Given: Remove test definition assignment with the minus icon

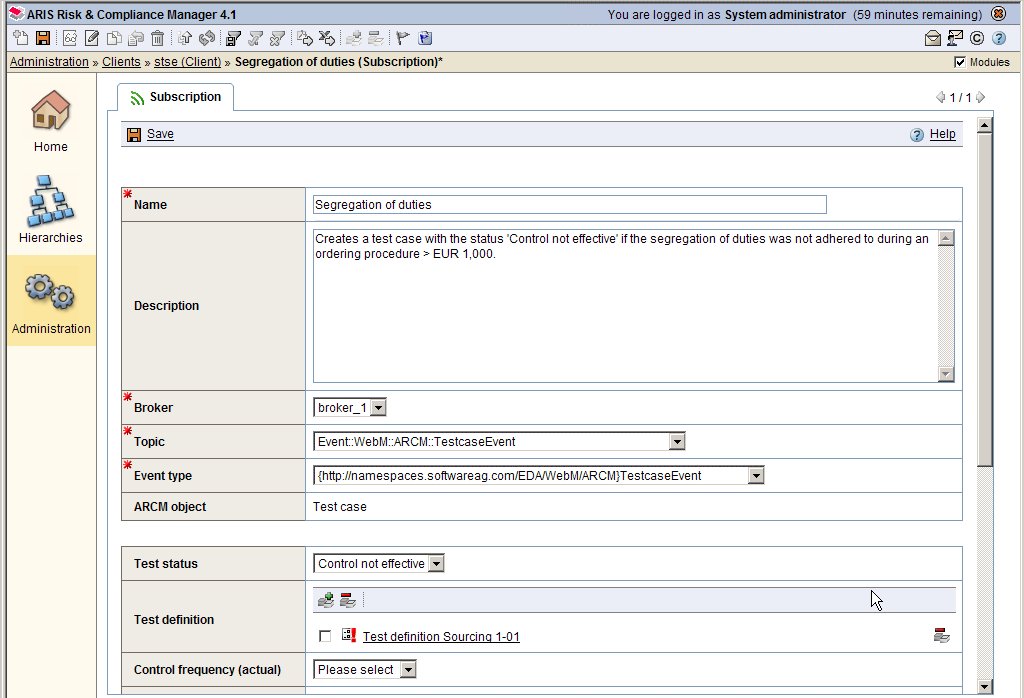Looking at the screenshot, I should tap(347, 598).
